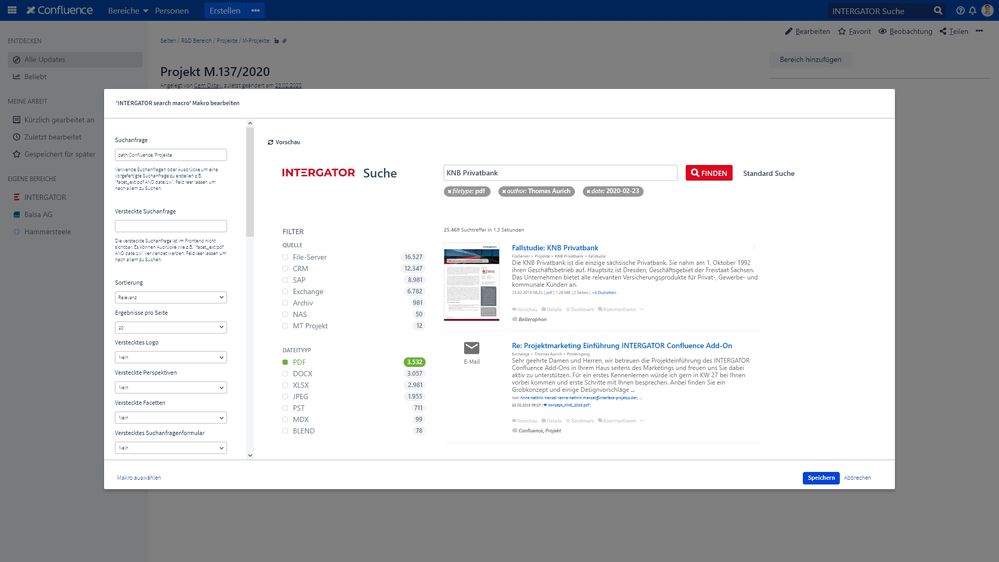Viewport: 999px width, 562px height.
Task: Click the Versteckte Suchanfrage input field
Action: [171, 226]
